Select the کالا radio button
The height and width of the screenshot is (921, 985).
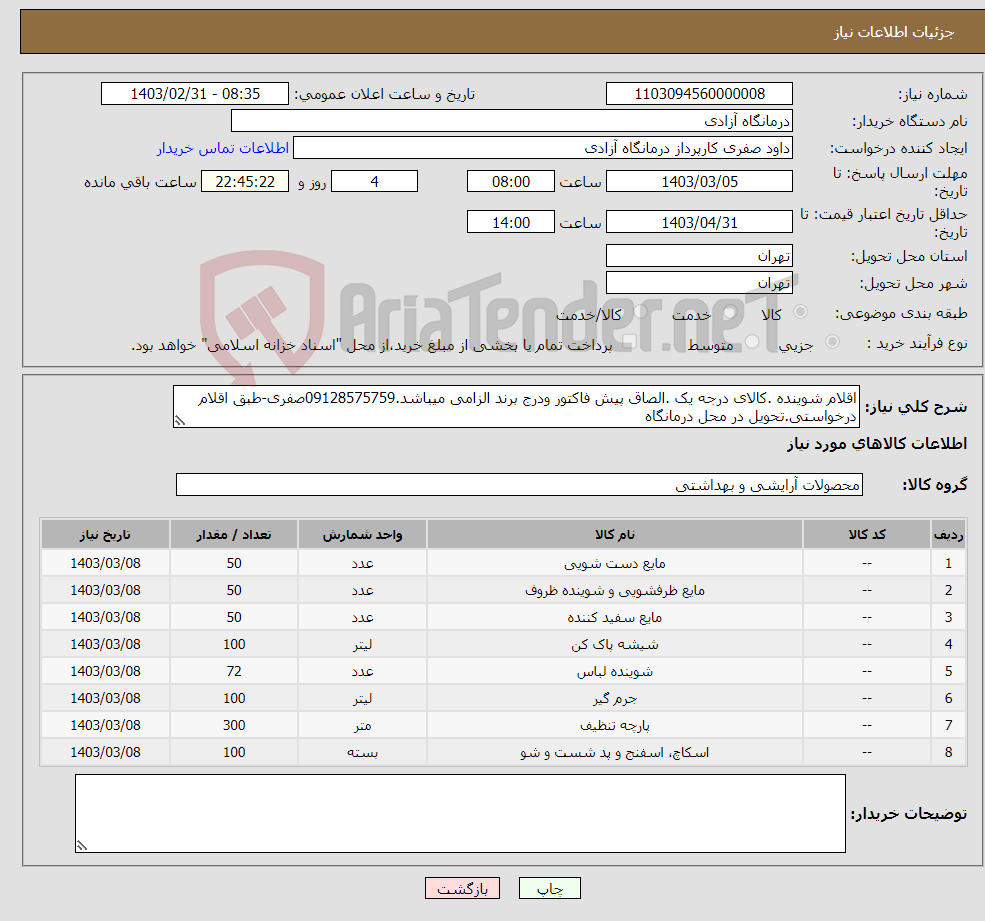click(x=800, y=312)
